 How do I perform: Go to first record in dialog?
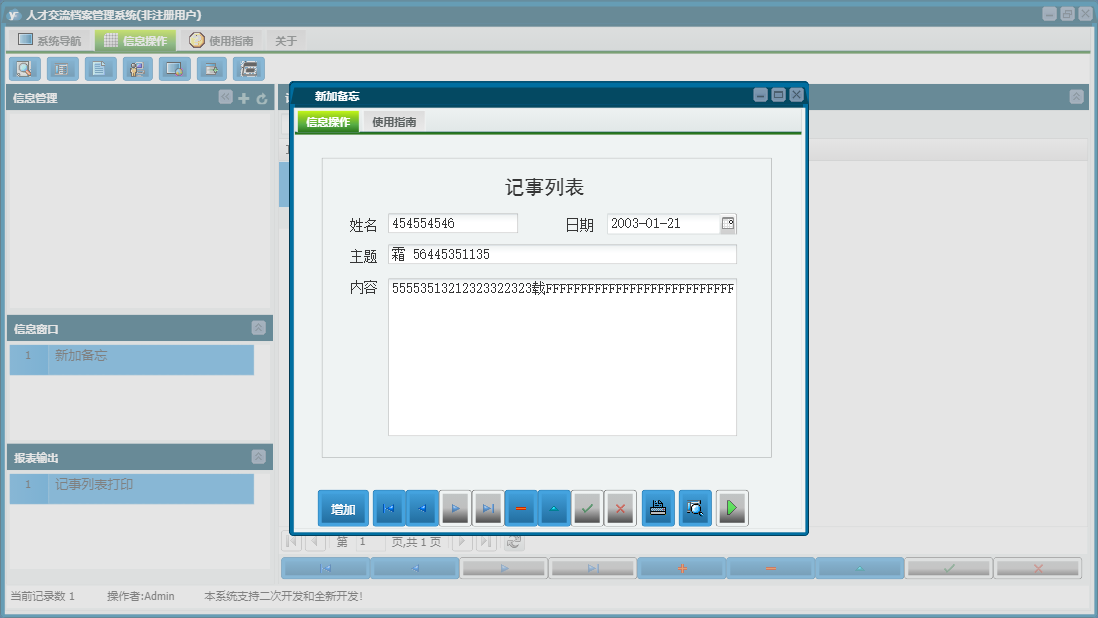(389, 509)
